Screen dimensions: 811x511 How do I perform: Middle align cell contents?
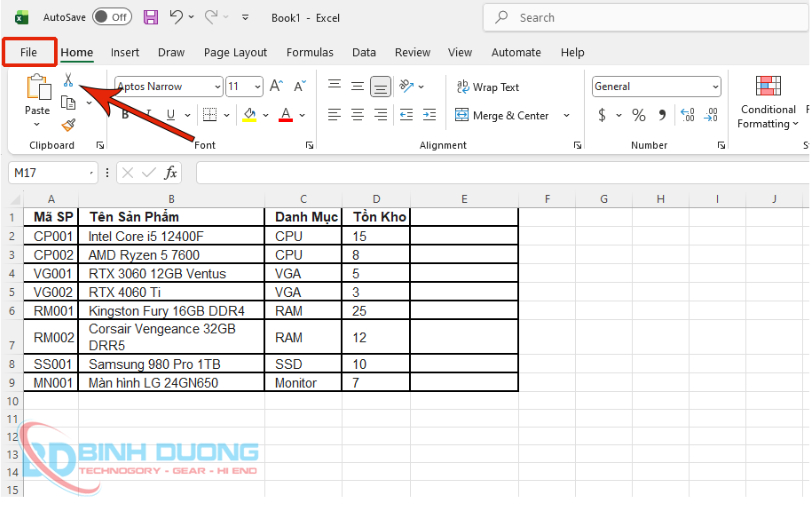pyautogui.click(x=357, y=86)
